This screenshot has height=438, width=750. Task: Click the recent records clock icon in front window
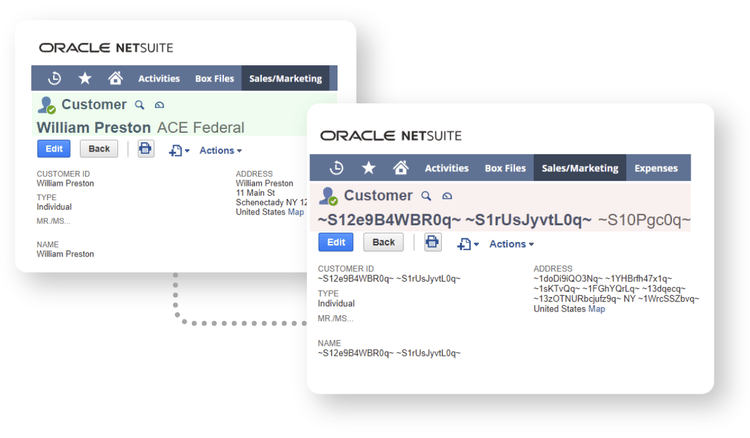coord(336,168)
